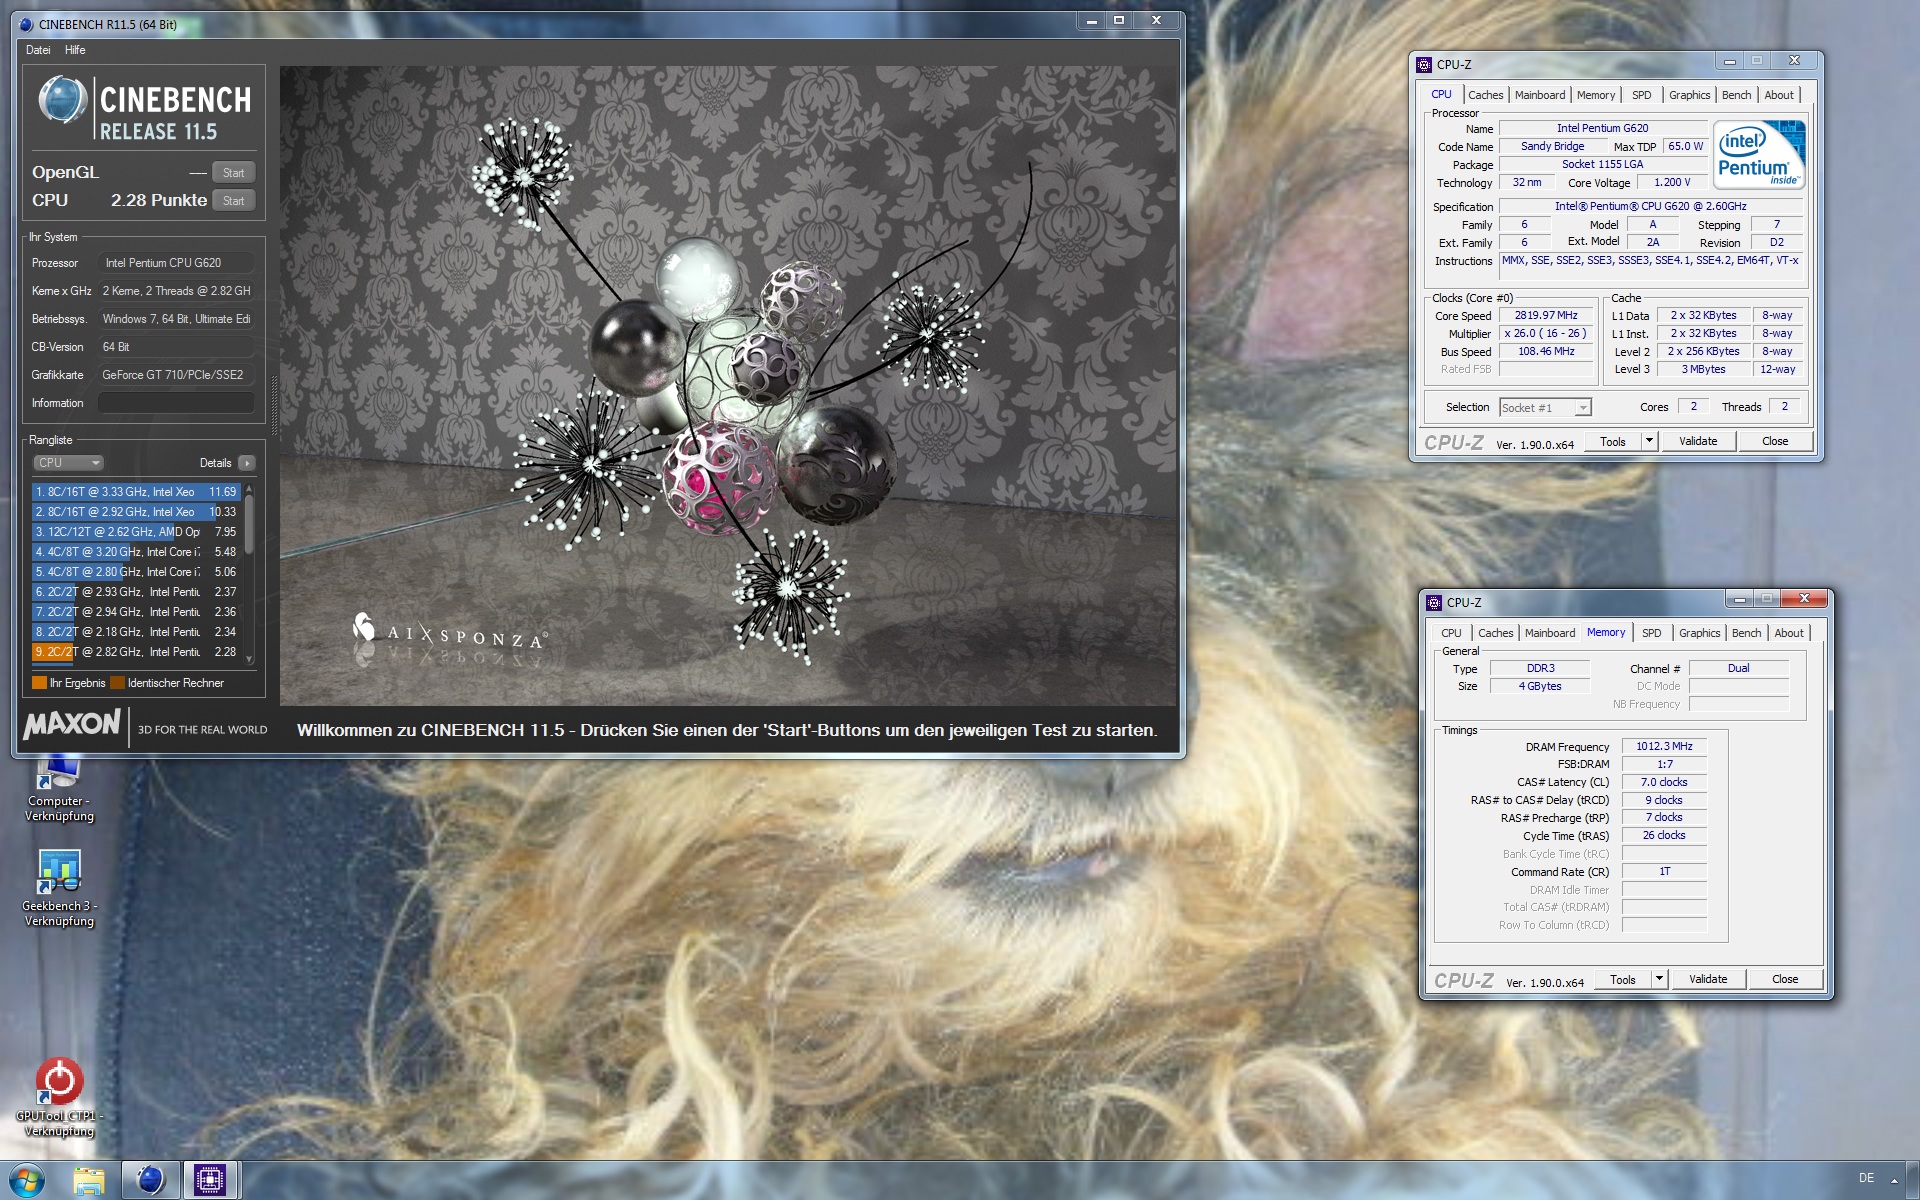Open the Hilfe menu in Cinebench
The width and height of the screenshot is (1920, 1200).
coord(75,50)
